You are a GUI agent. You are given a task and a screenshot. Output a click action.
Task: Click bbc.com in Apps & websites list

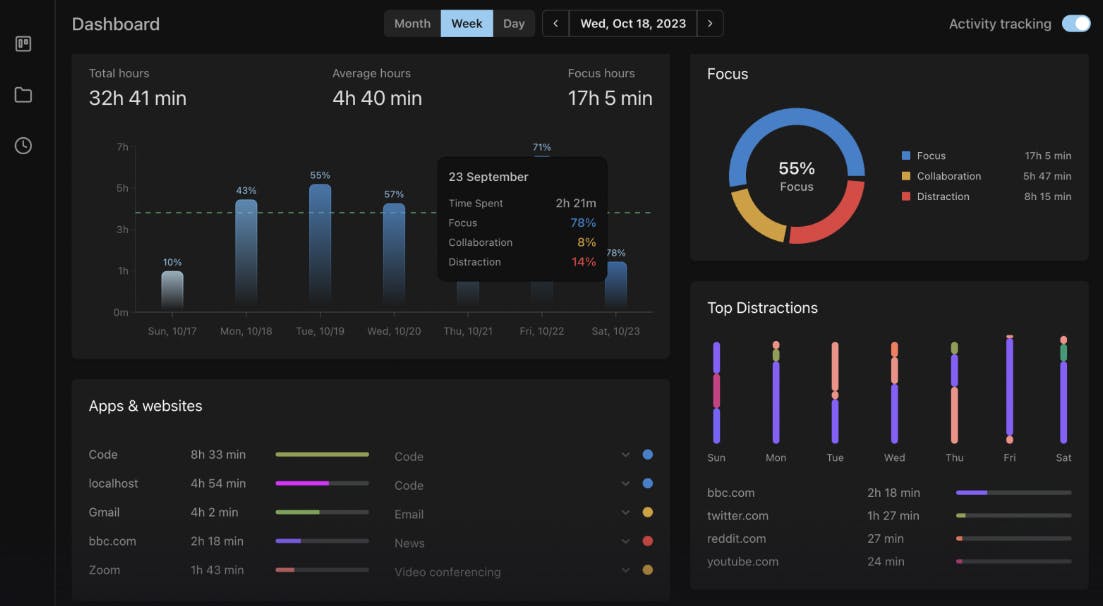click(113, 541)
